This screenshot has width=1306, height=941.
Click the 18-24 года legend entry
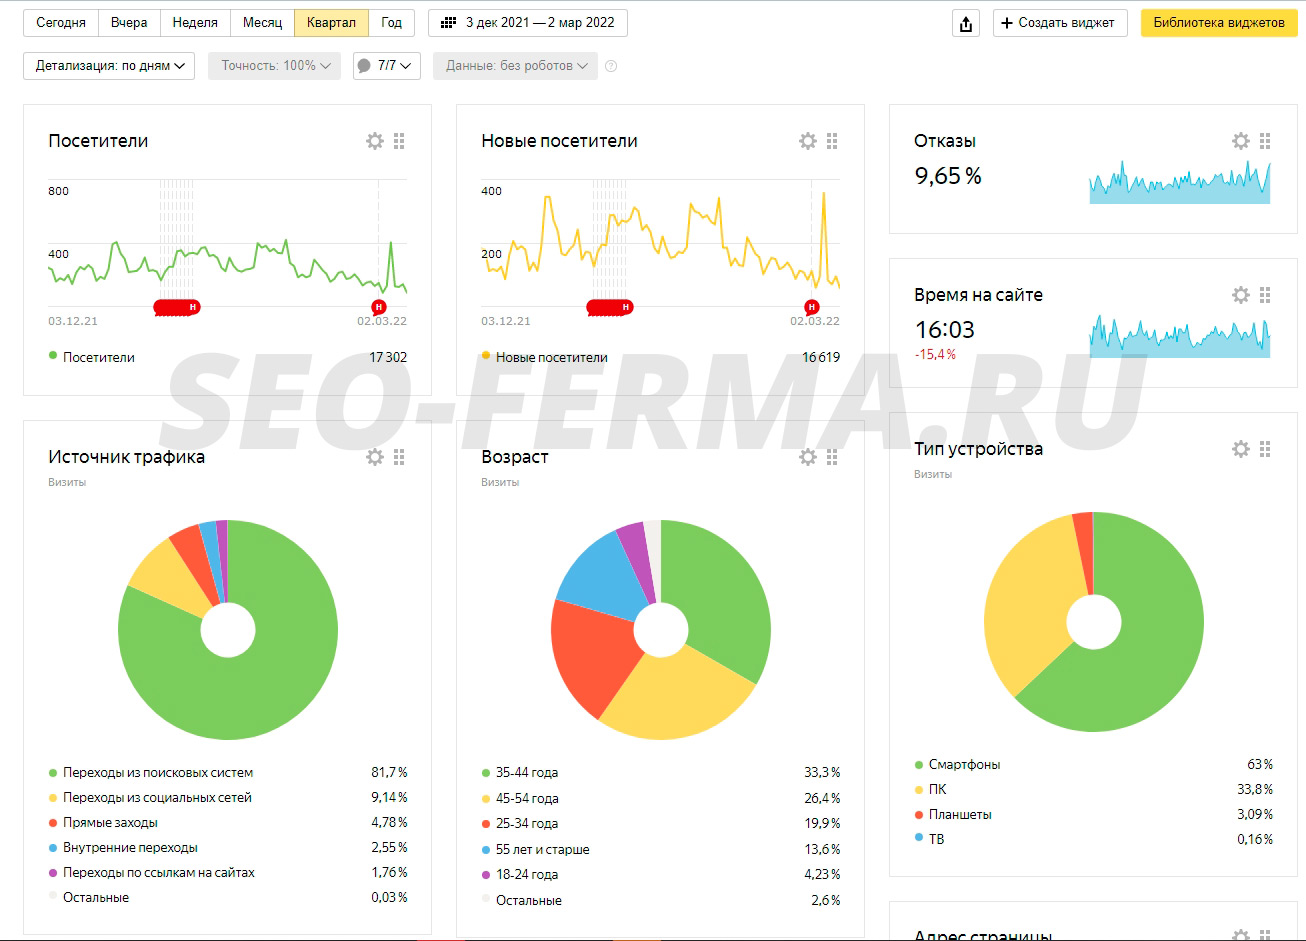[519, 875]
